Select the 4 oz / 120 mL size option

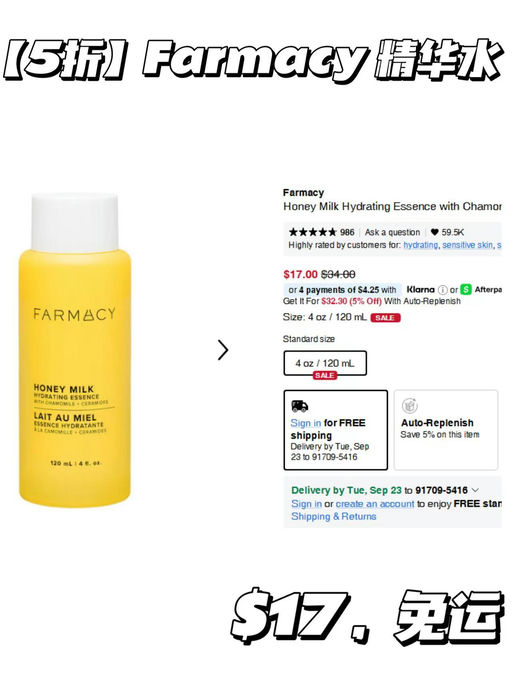pos(325,363)
